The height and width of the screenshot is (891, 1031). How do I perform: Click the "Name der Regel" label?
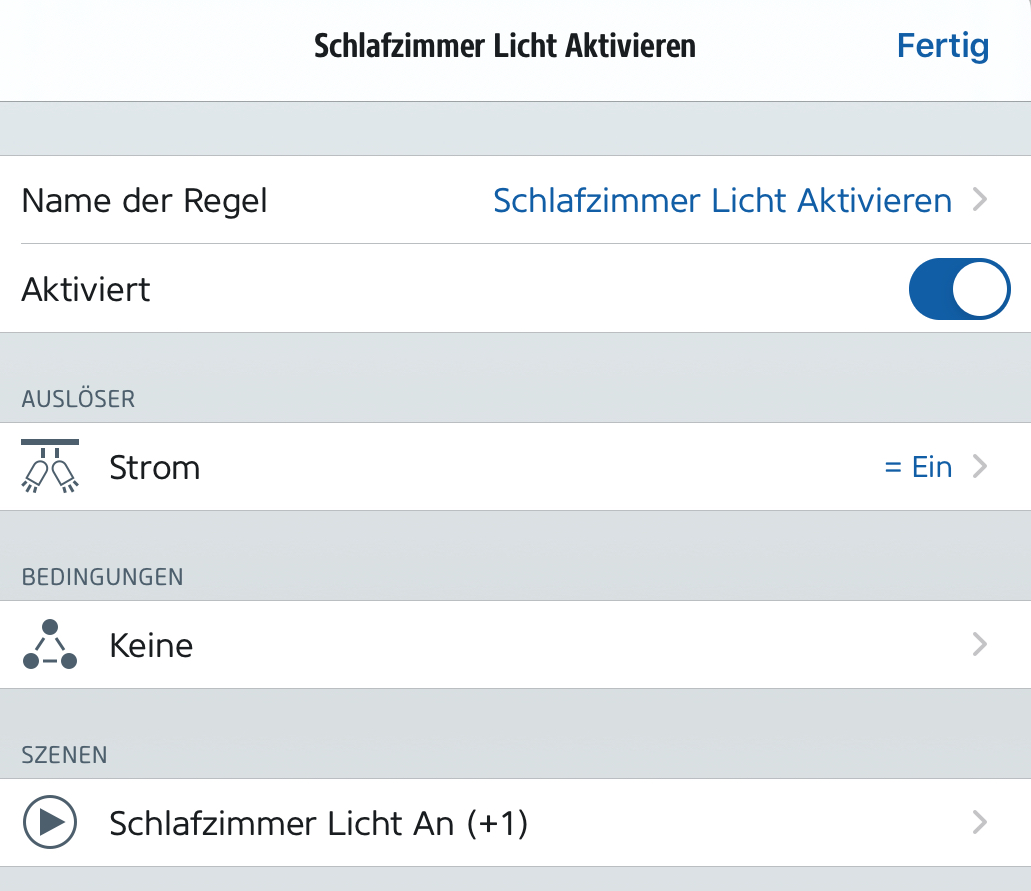tap(144, 201)
